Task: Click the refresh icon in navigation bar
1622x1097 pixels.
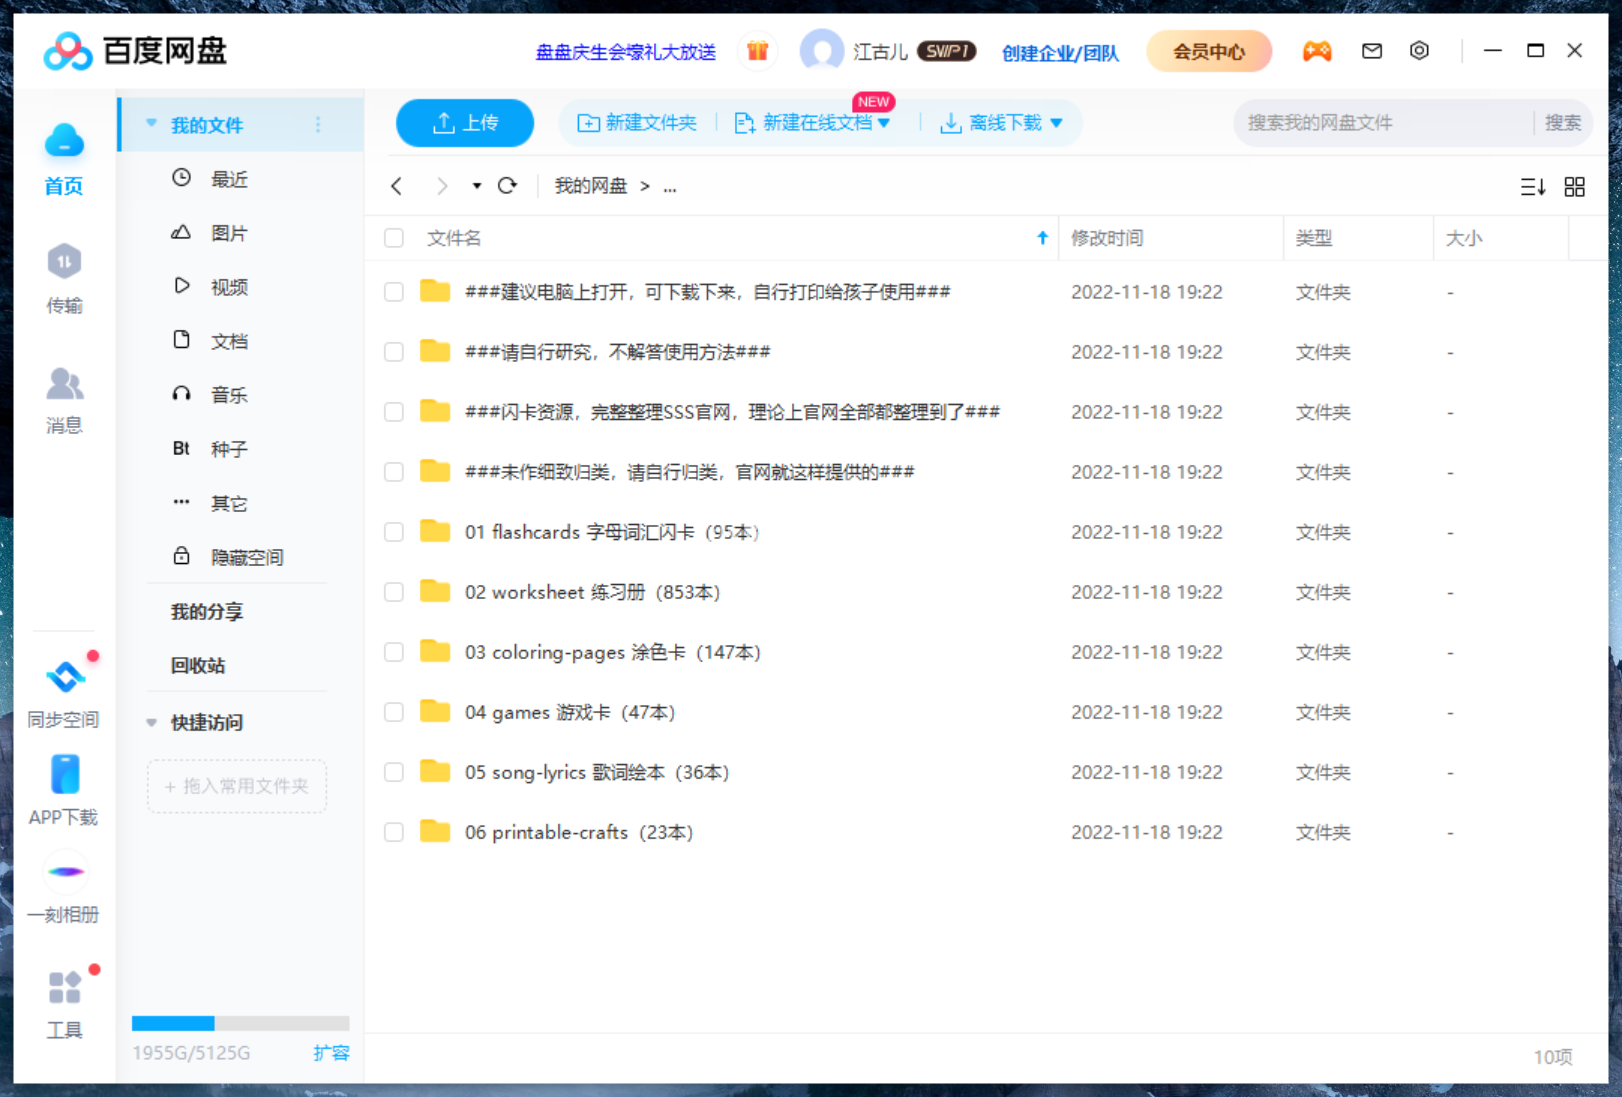Action: [507, 186]
